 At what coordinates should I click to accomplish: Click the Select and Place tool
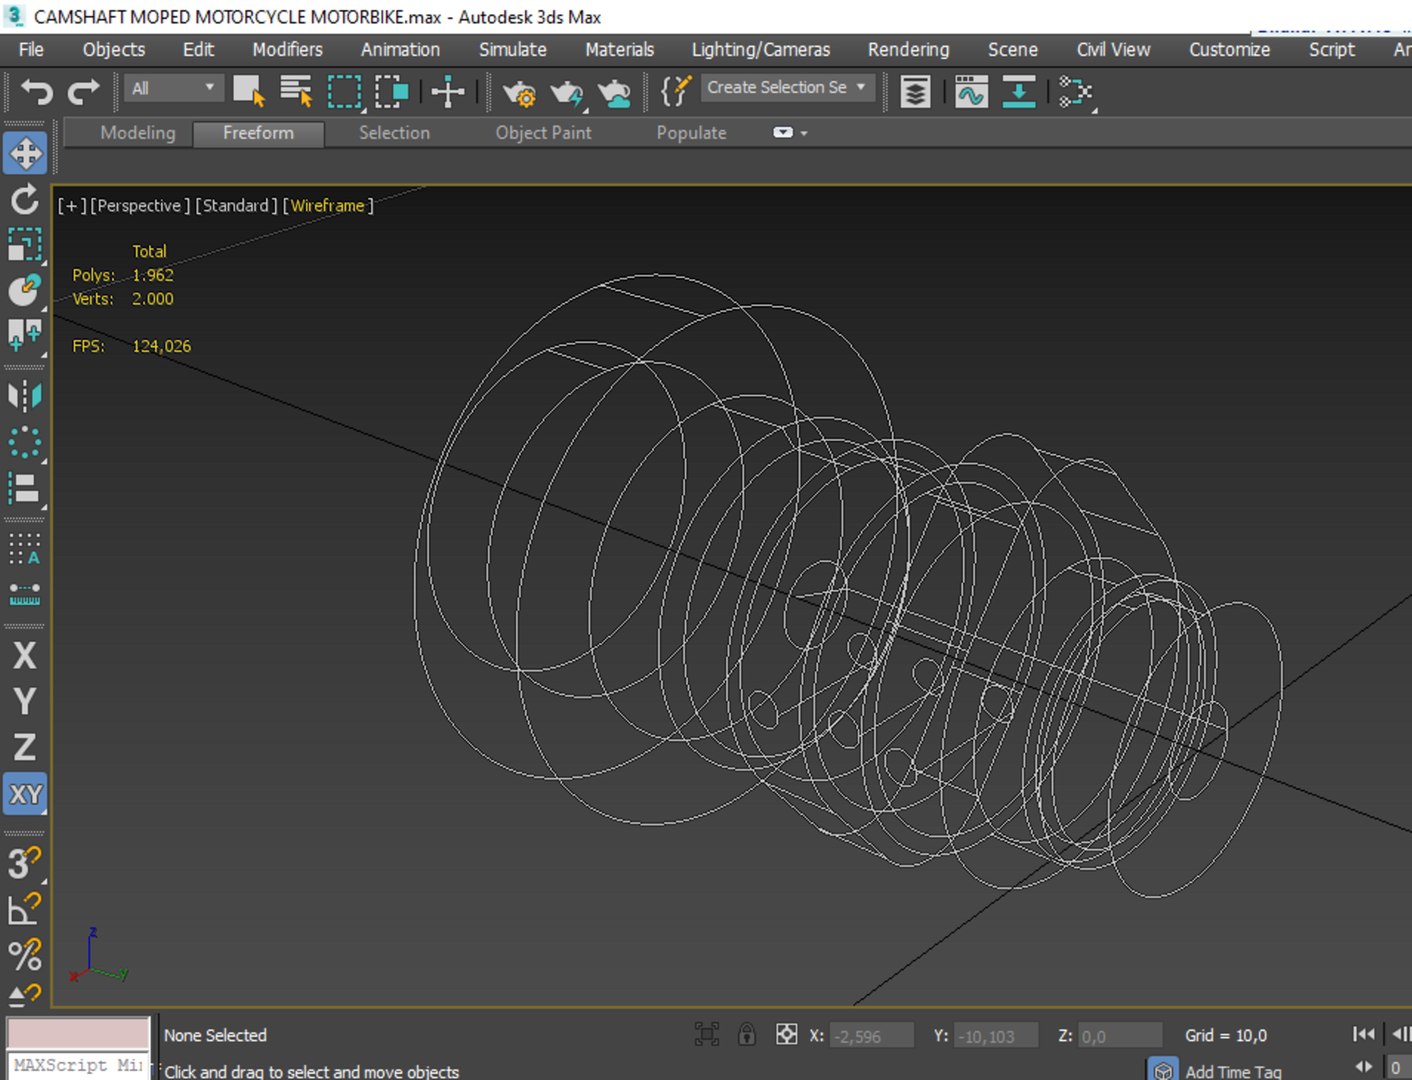(25, 289)
